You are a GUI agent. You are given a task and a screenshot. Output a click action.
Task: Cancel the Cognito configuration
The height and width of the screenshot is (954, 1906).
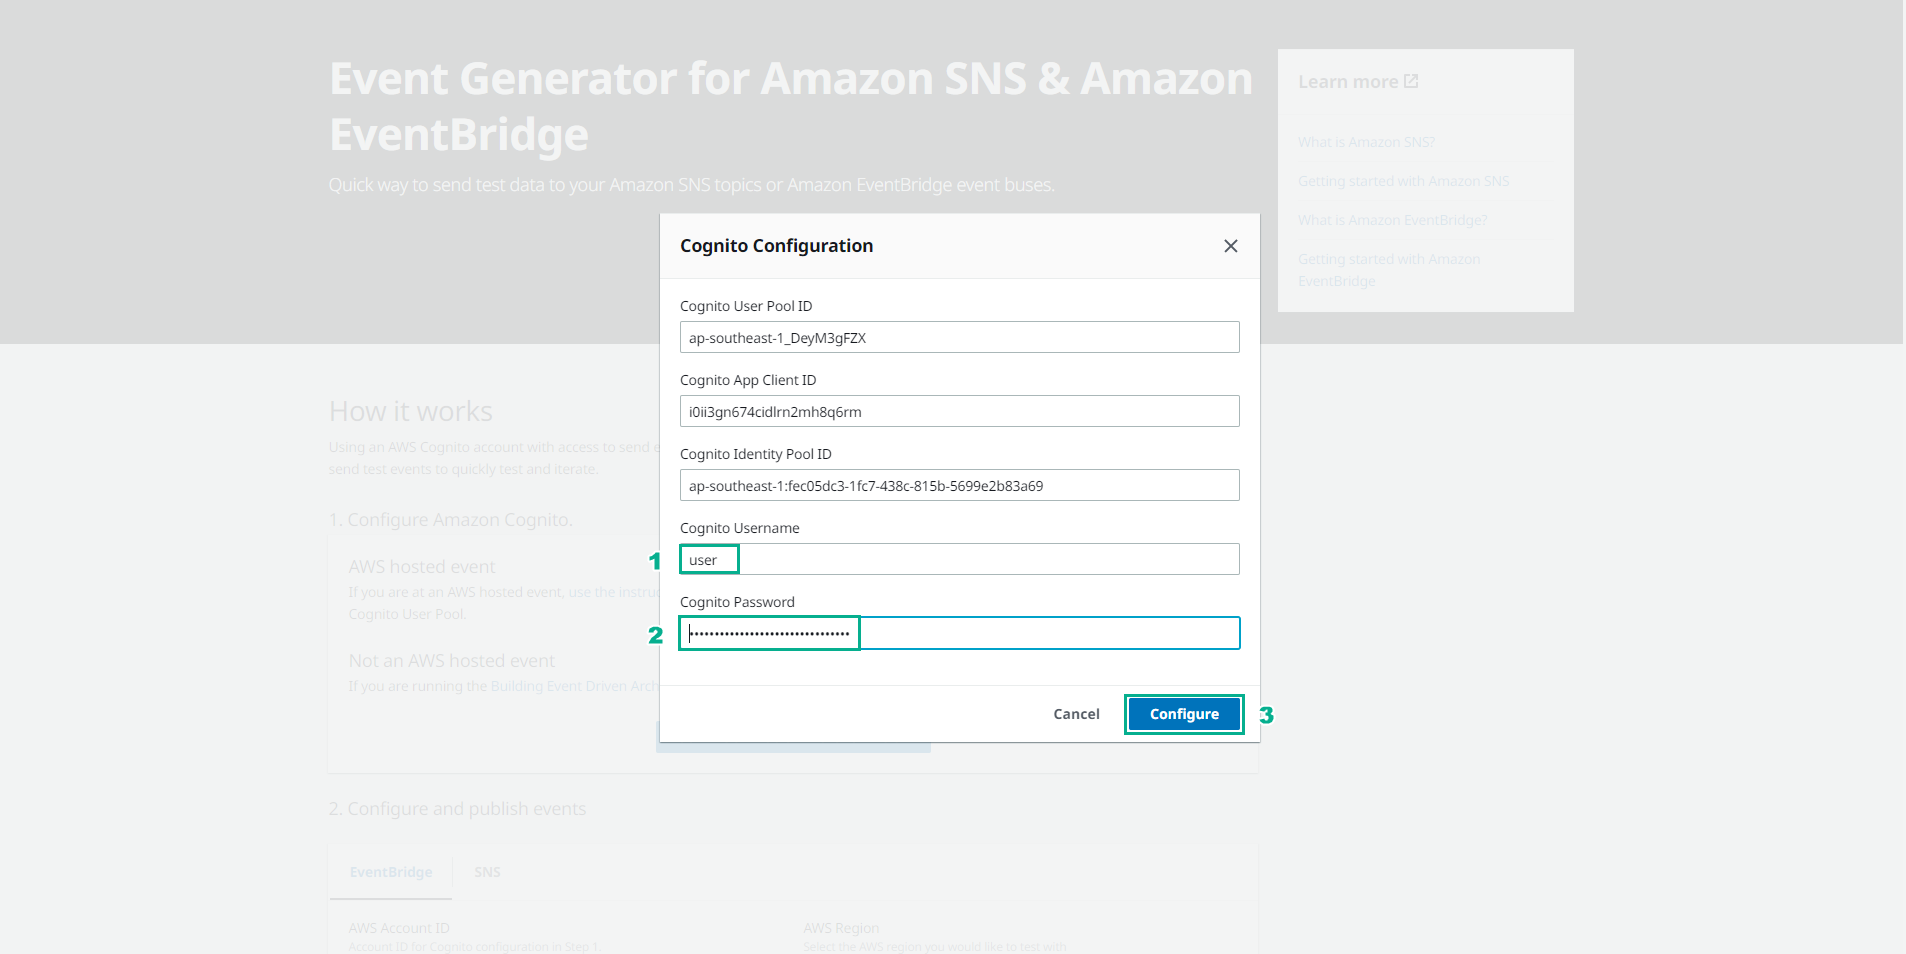[x=1076, y=714]
